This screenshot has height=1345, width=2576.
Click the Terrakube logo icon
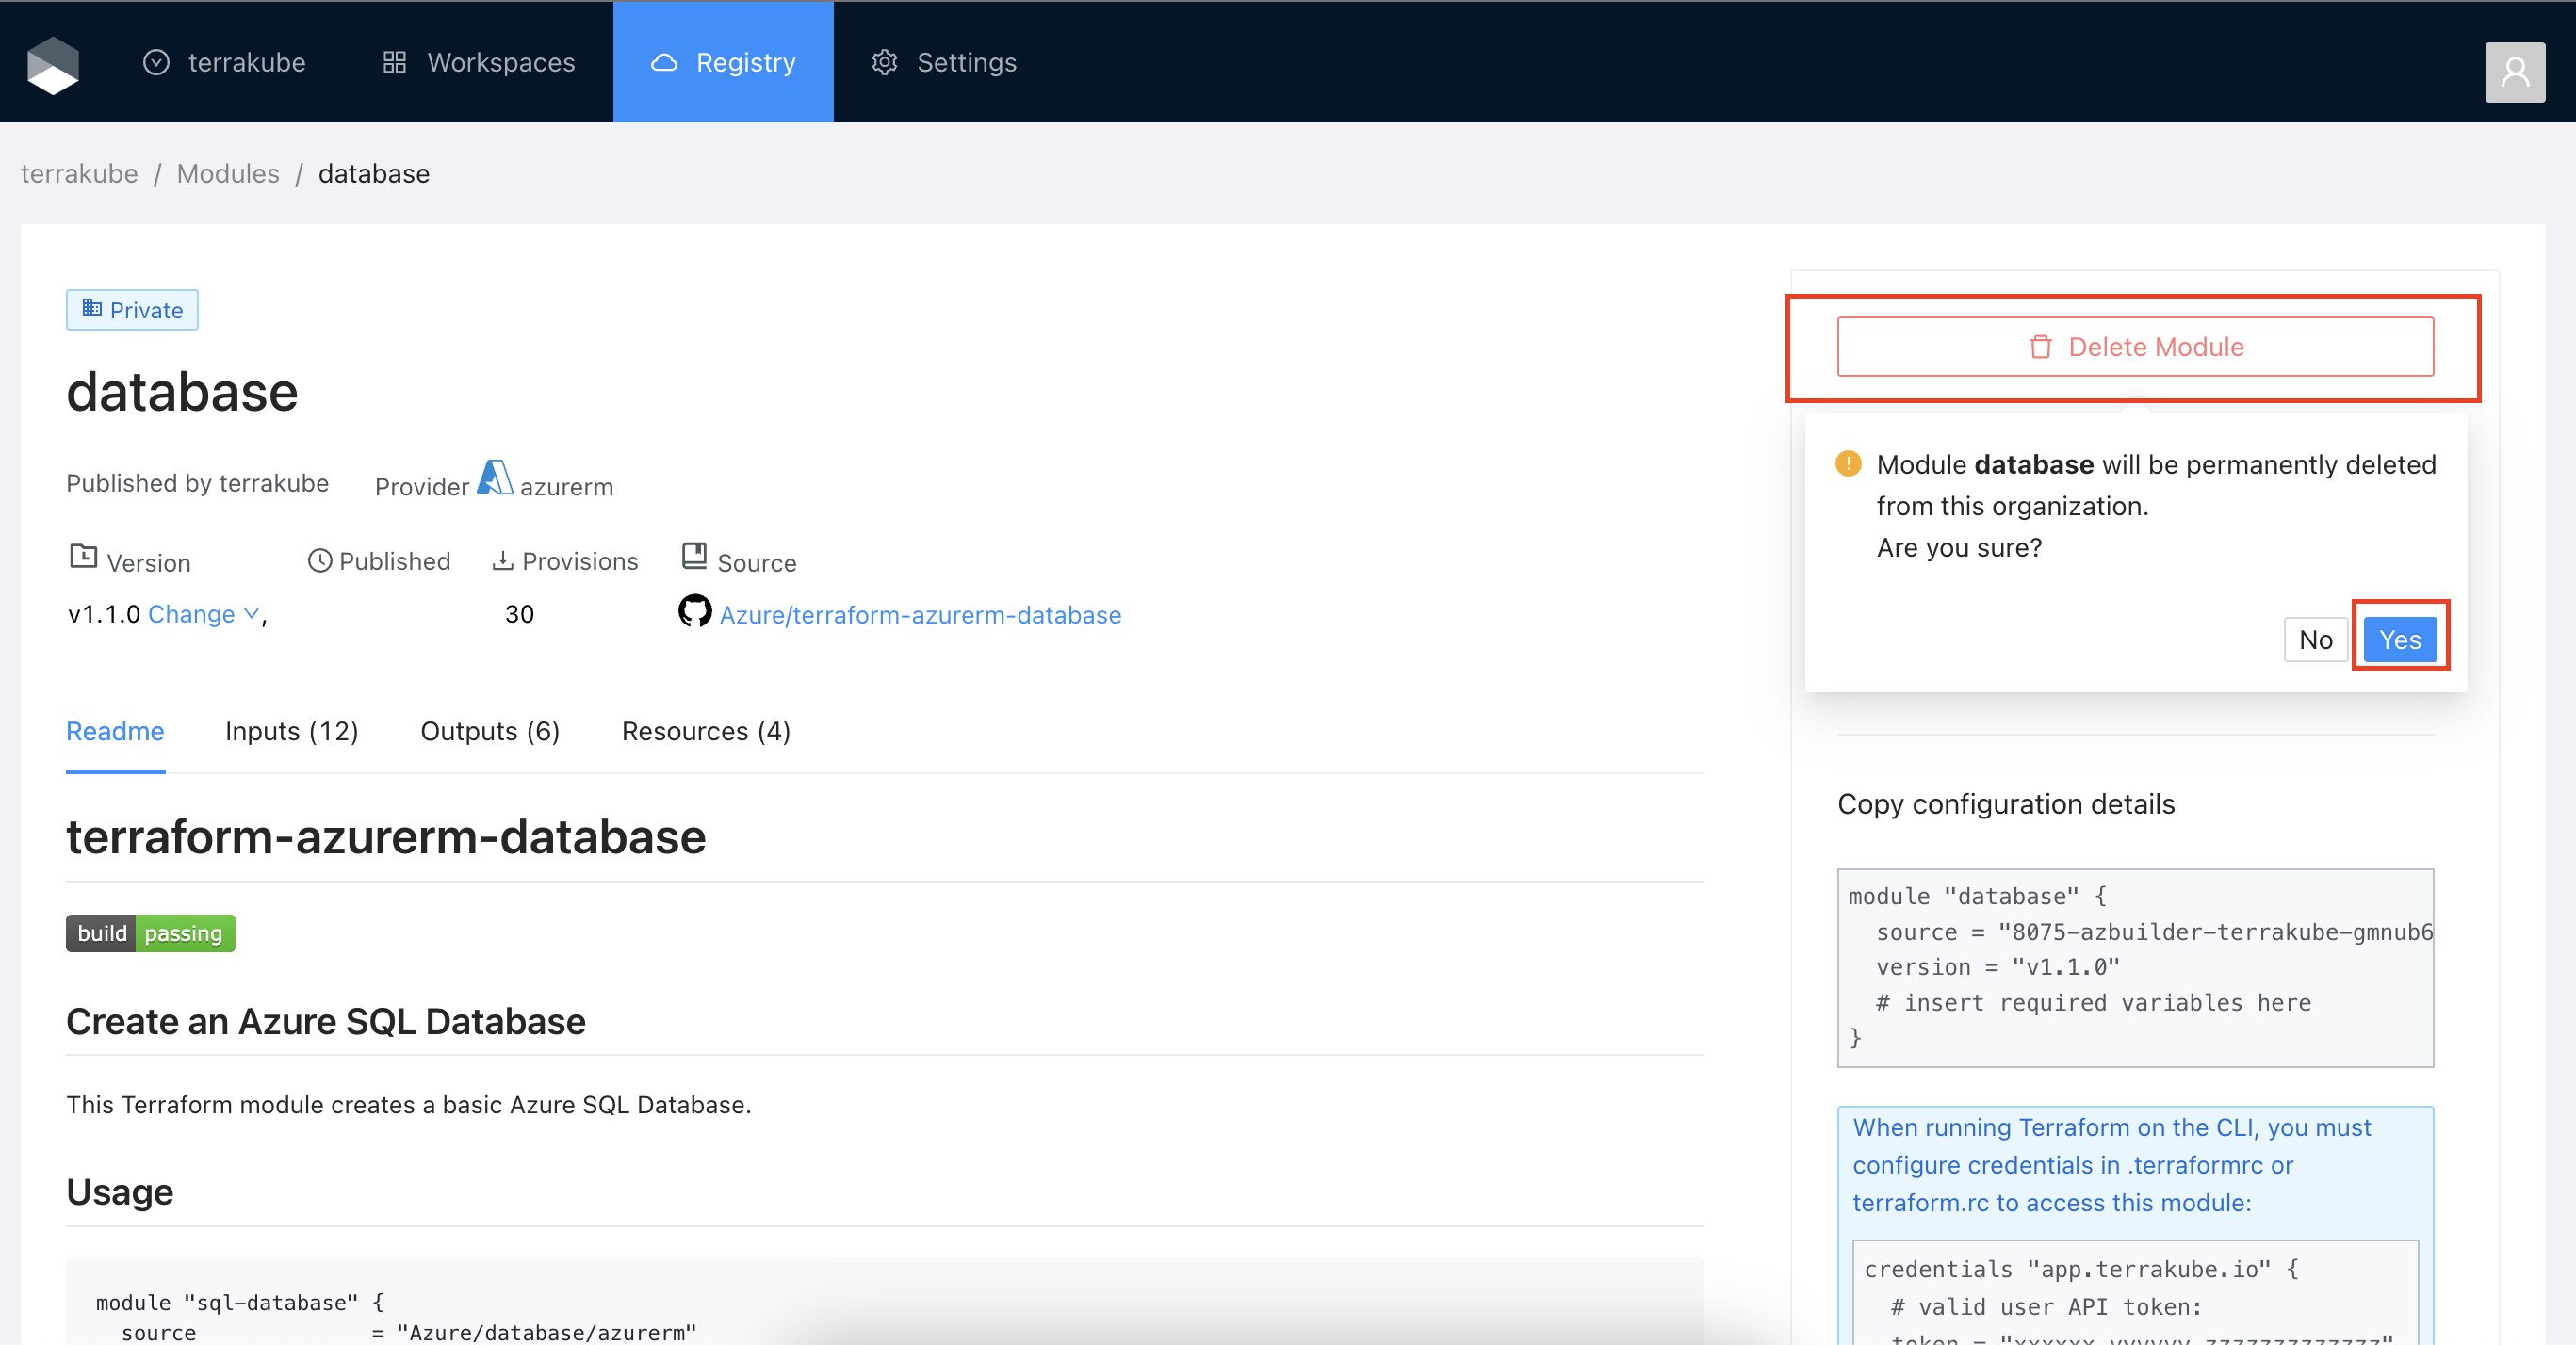pyautogui.click(x=53, y=64)
